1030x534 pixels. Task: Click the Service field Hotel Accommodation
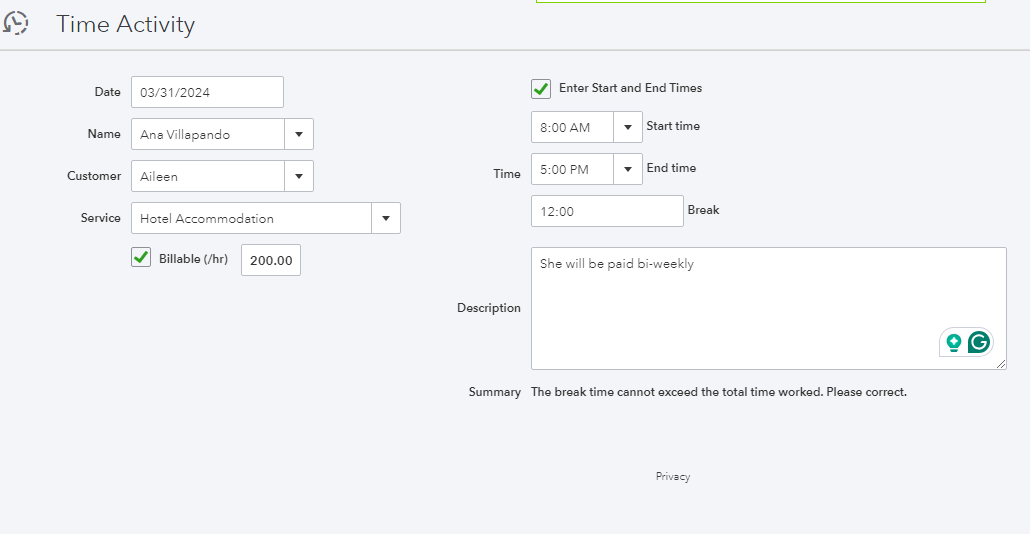(x=251, y=218)
